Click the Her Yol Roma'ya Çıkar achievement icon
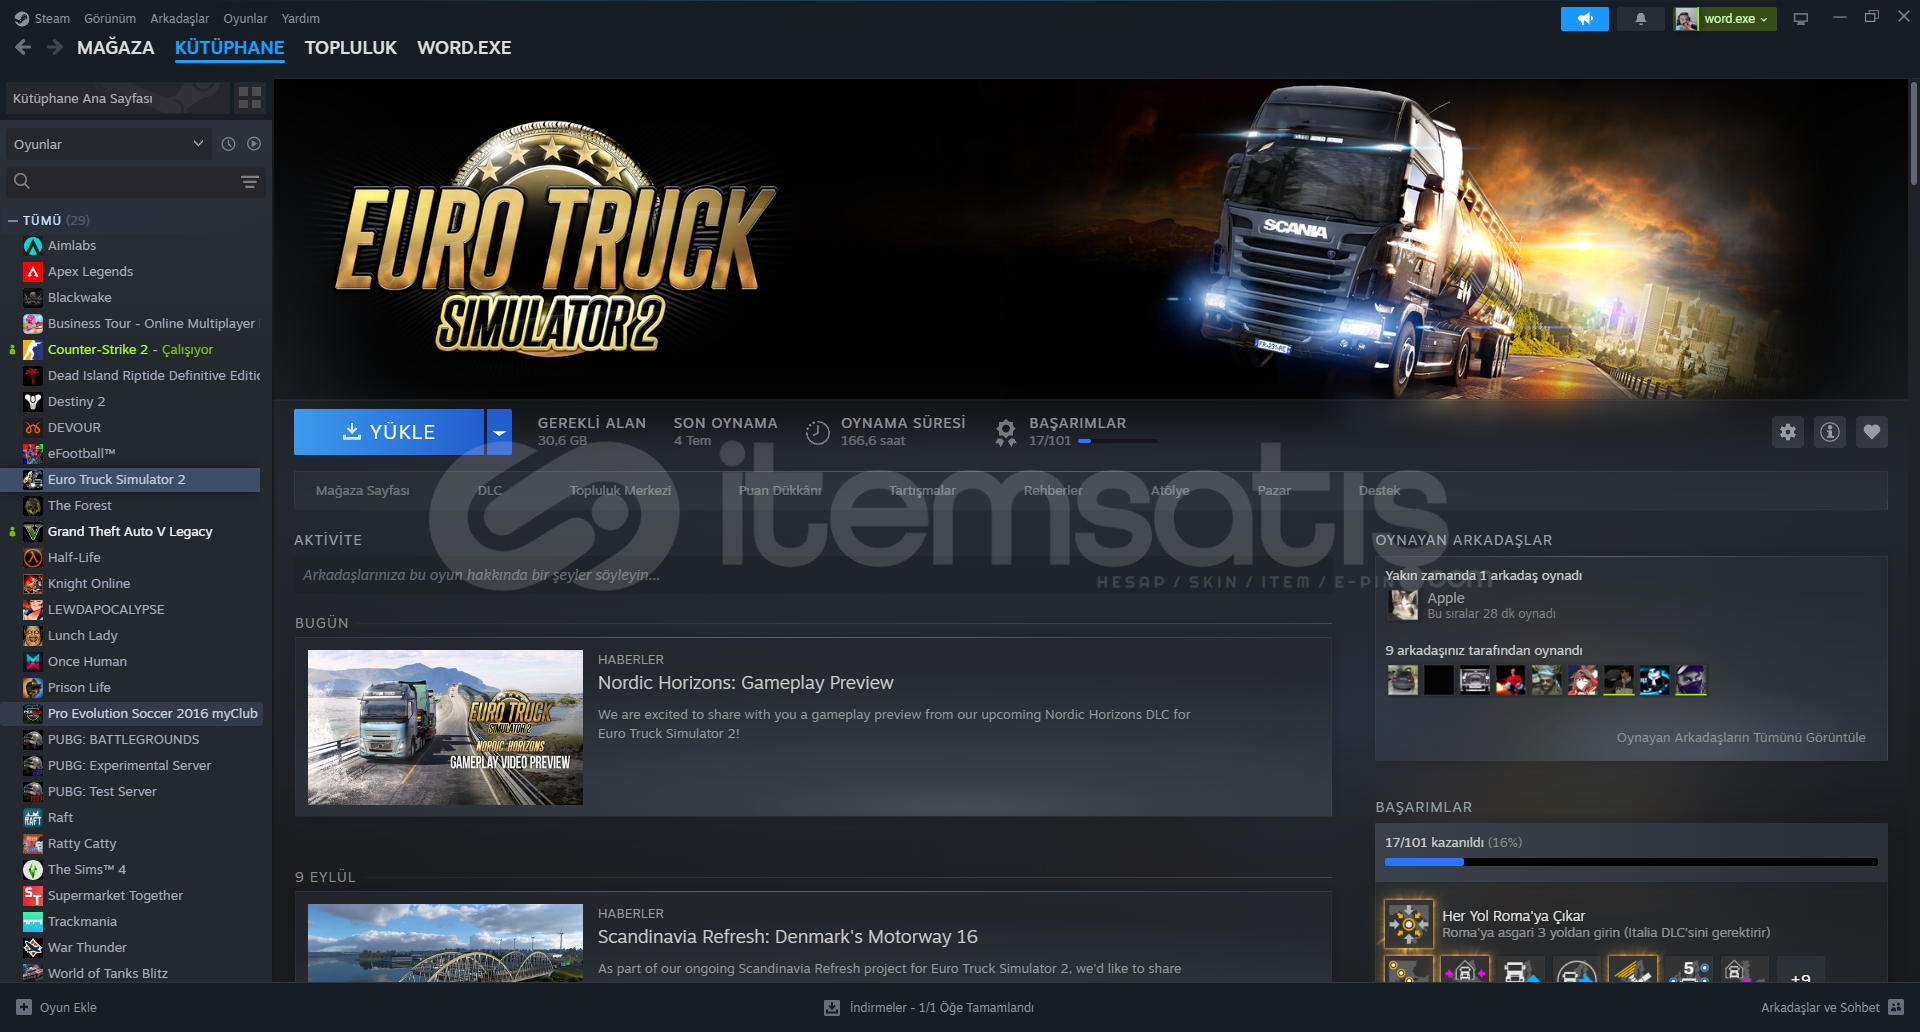This screenshot has width=1920, height=1032. (x=1408, y=923)
